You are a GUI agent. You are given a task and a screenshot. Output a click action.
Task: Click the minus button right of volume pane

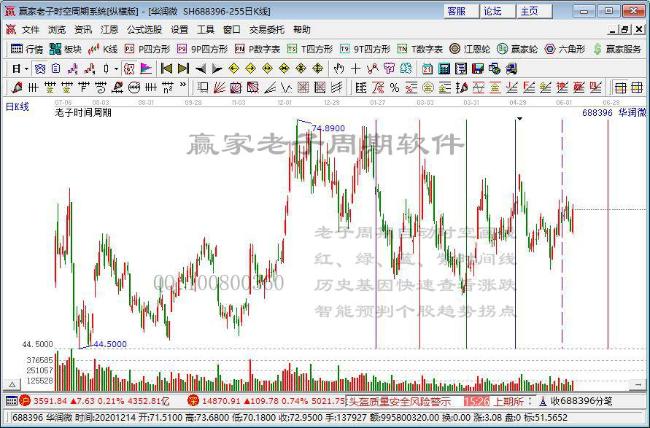(x=639, y=385)
